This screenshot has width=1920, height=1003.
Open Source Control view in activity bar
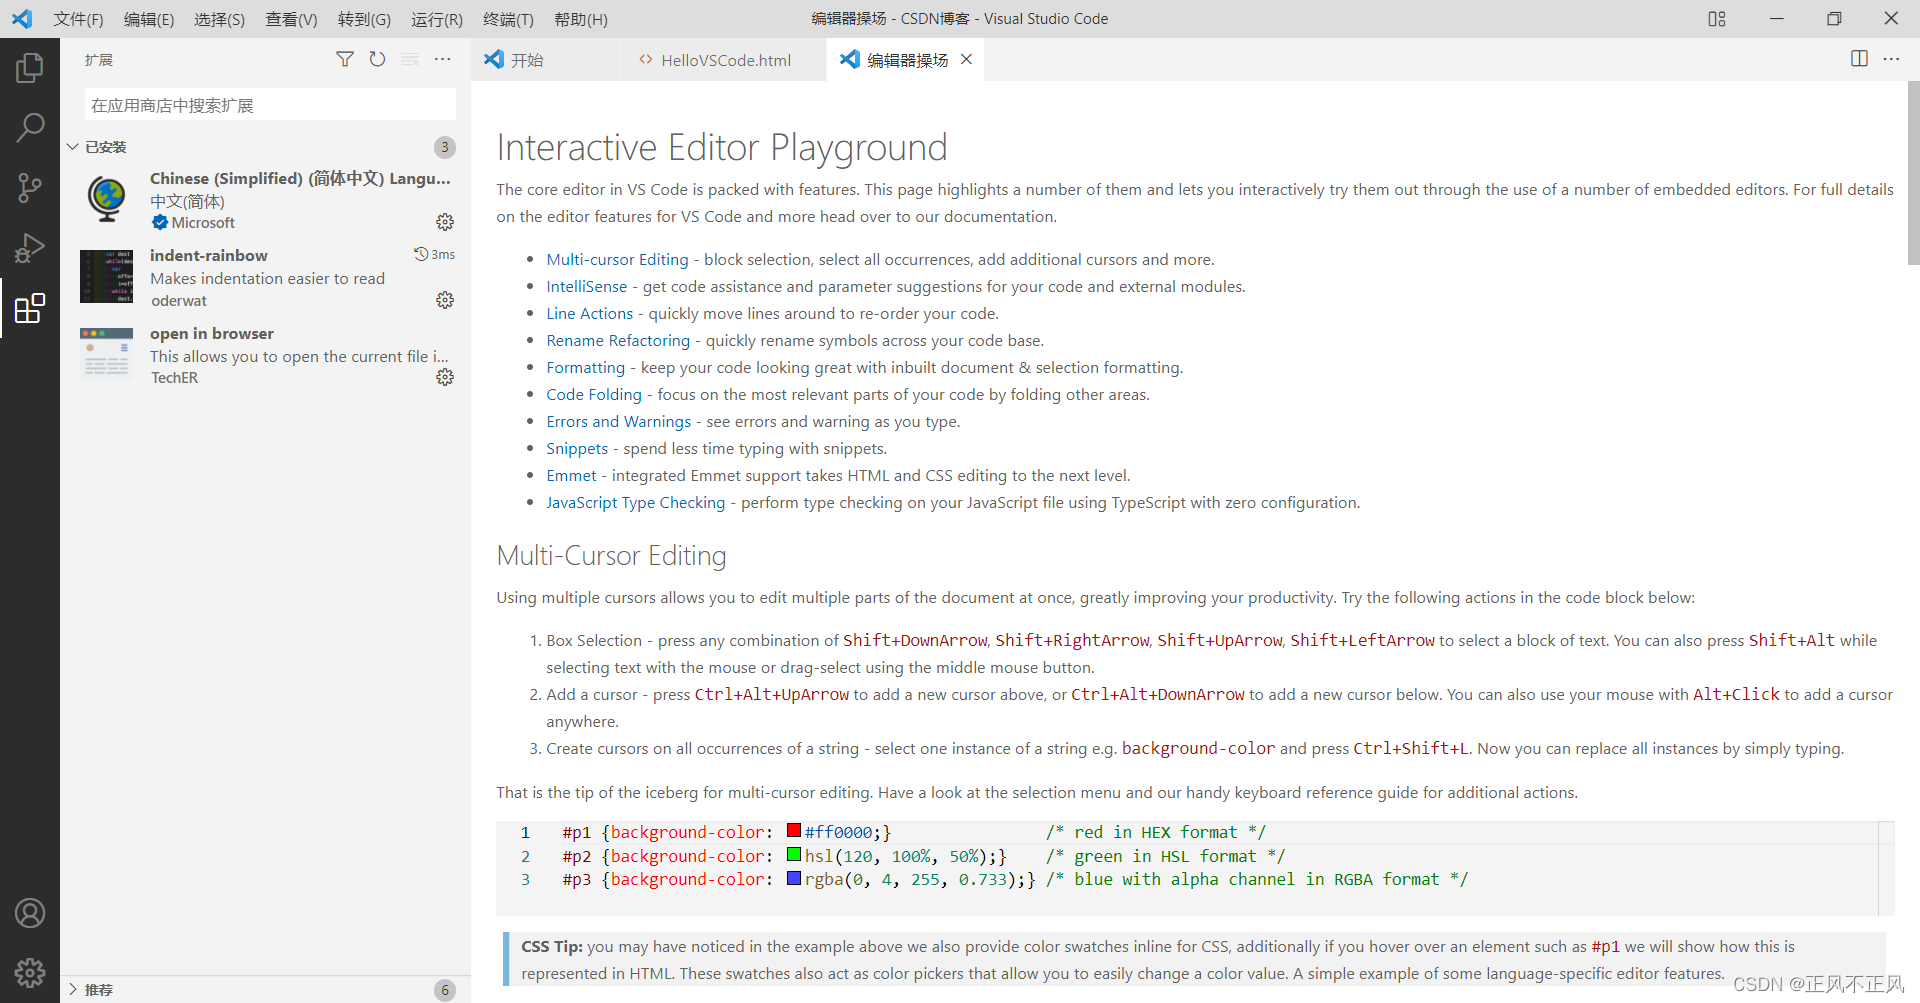[30, 187]
